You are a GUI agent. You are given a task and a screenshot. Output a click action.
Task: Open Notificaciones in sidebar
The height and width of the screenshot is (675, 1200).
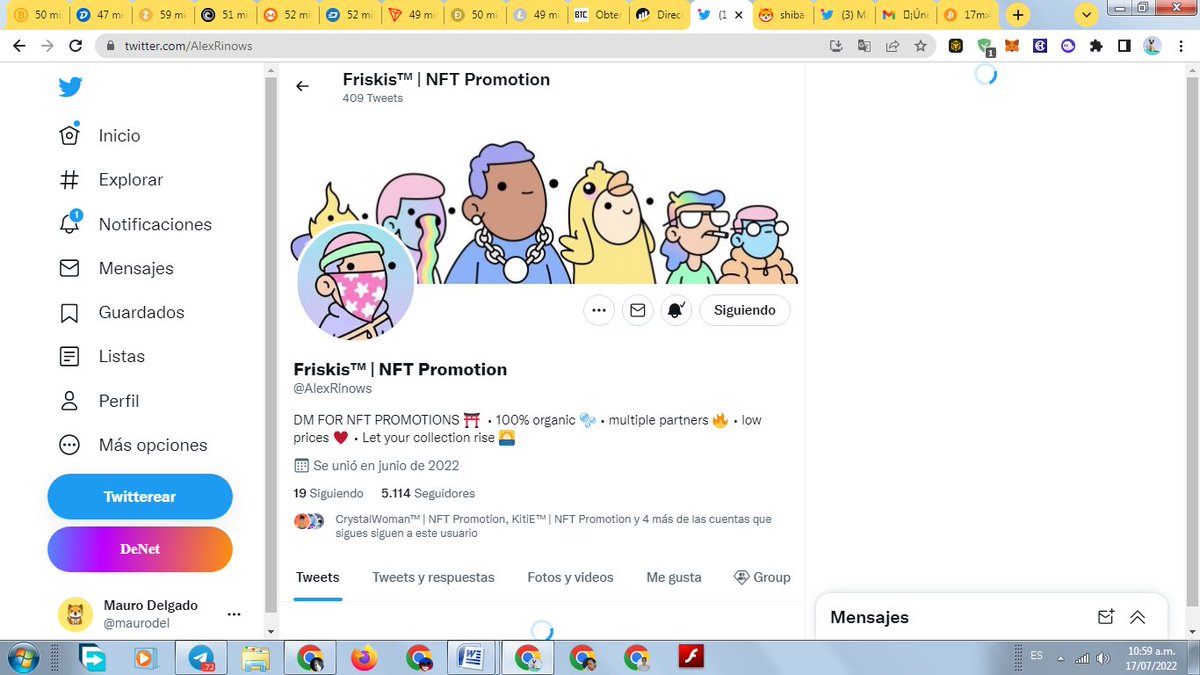(136, 224)
